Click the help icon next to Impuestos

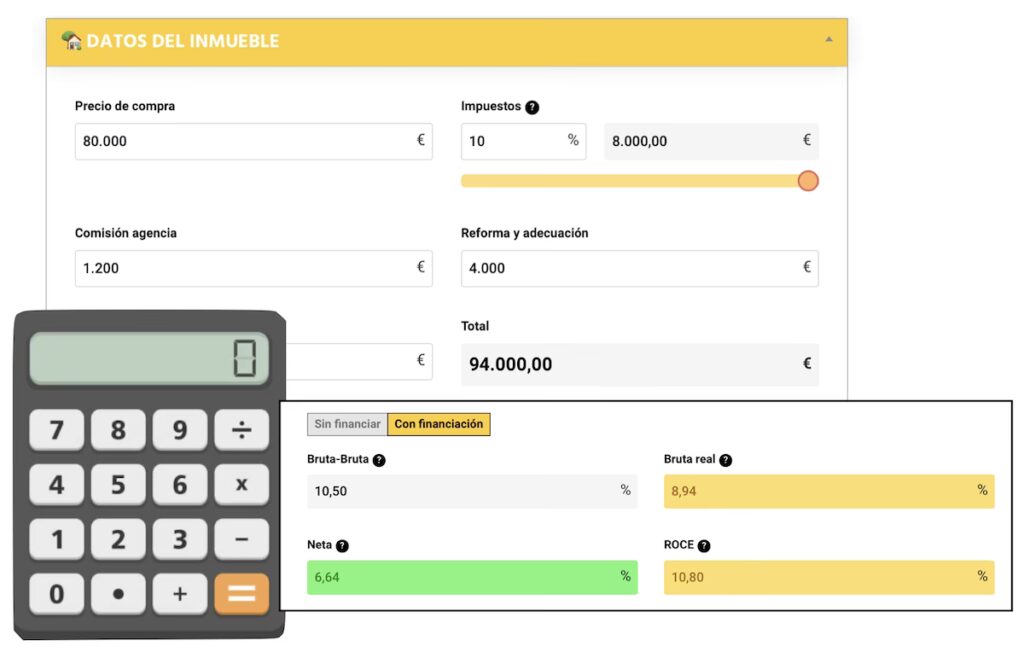[x=532, y=107]
